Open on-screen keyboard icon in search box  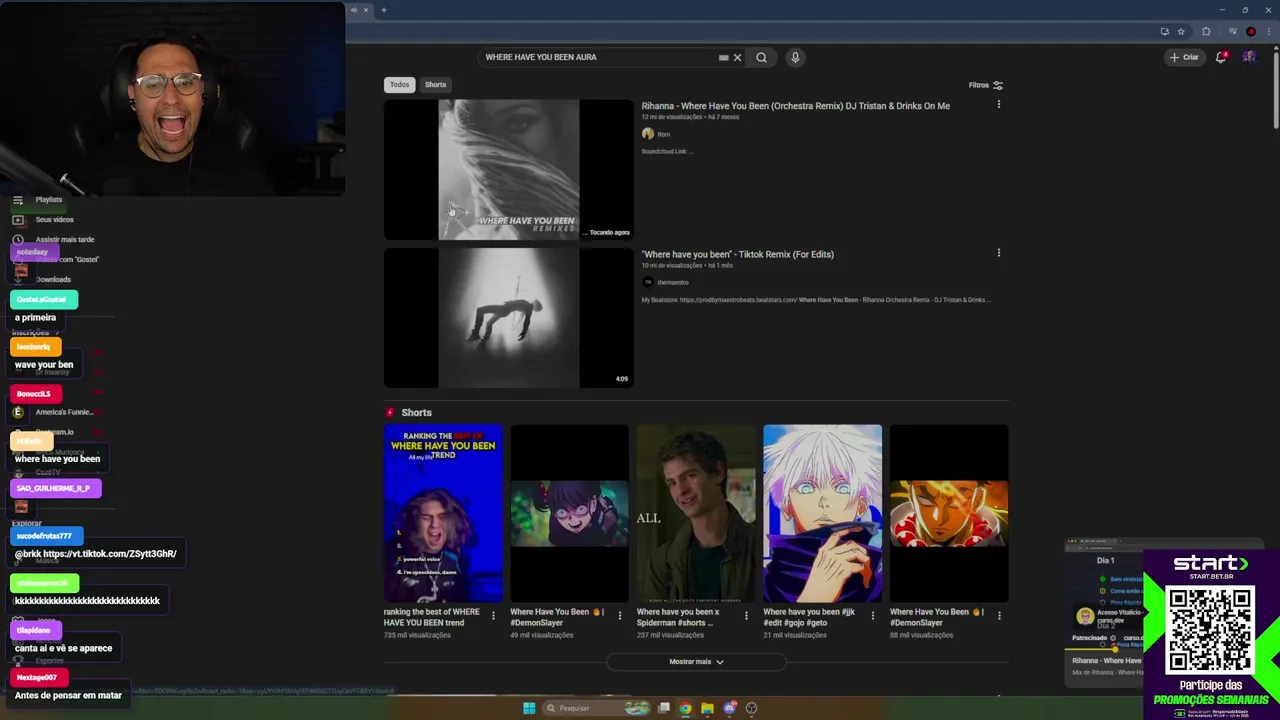coord(723,57)
